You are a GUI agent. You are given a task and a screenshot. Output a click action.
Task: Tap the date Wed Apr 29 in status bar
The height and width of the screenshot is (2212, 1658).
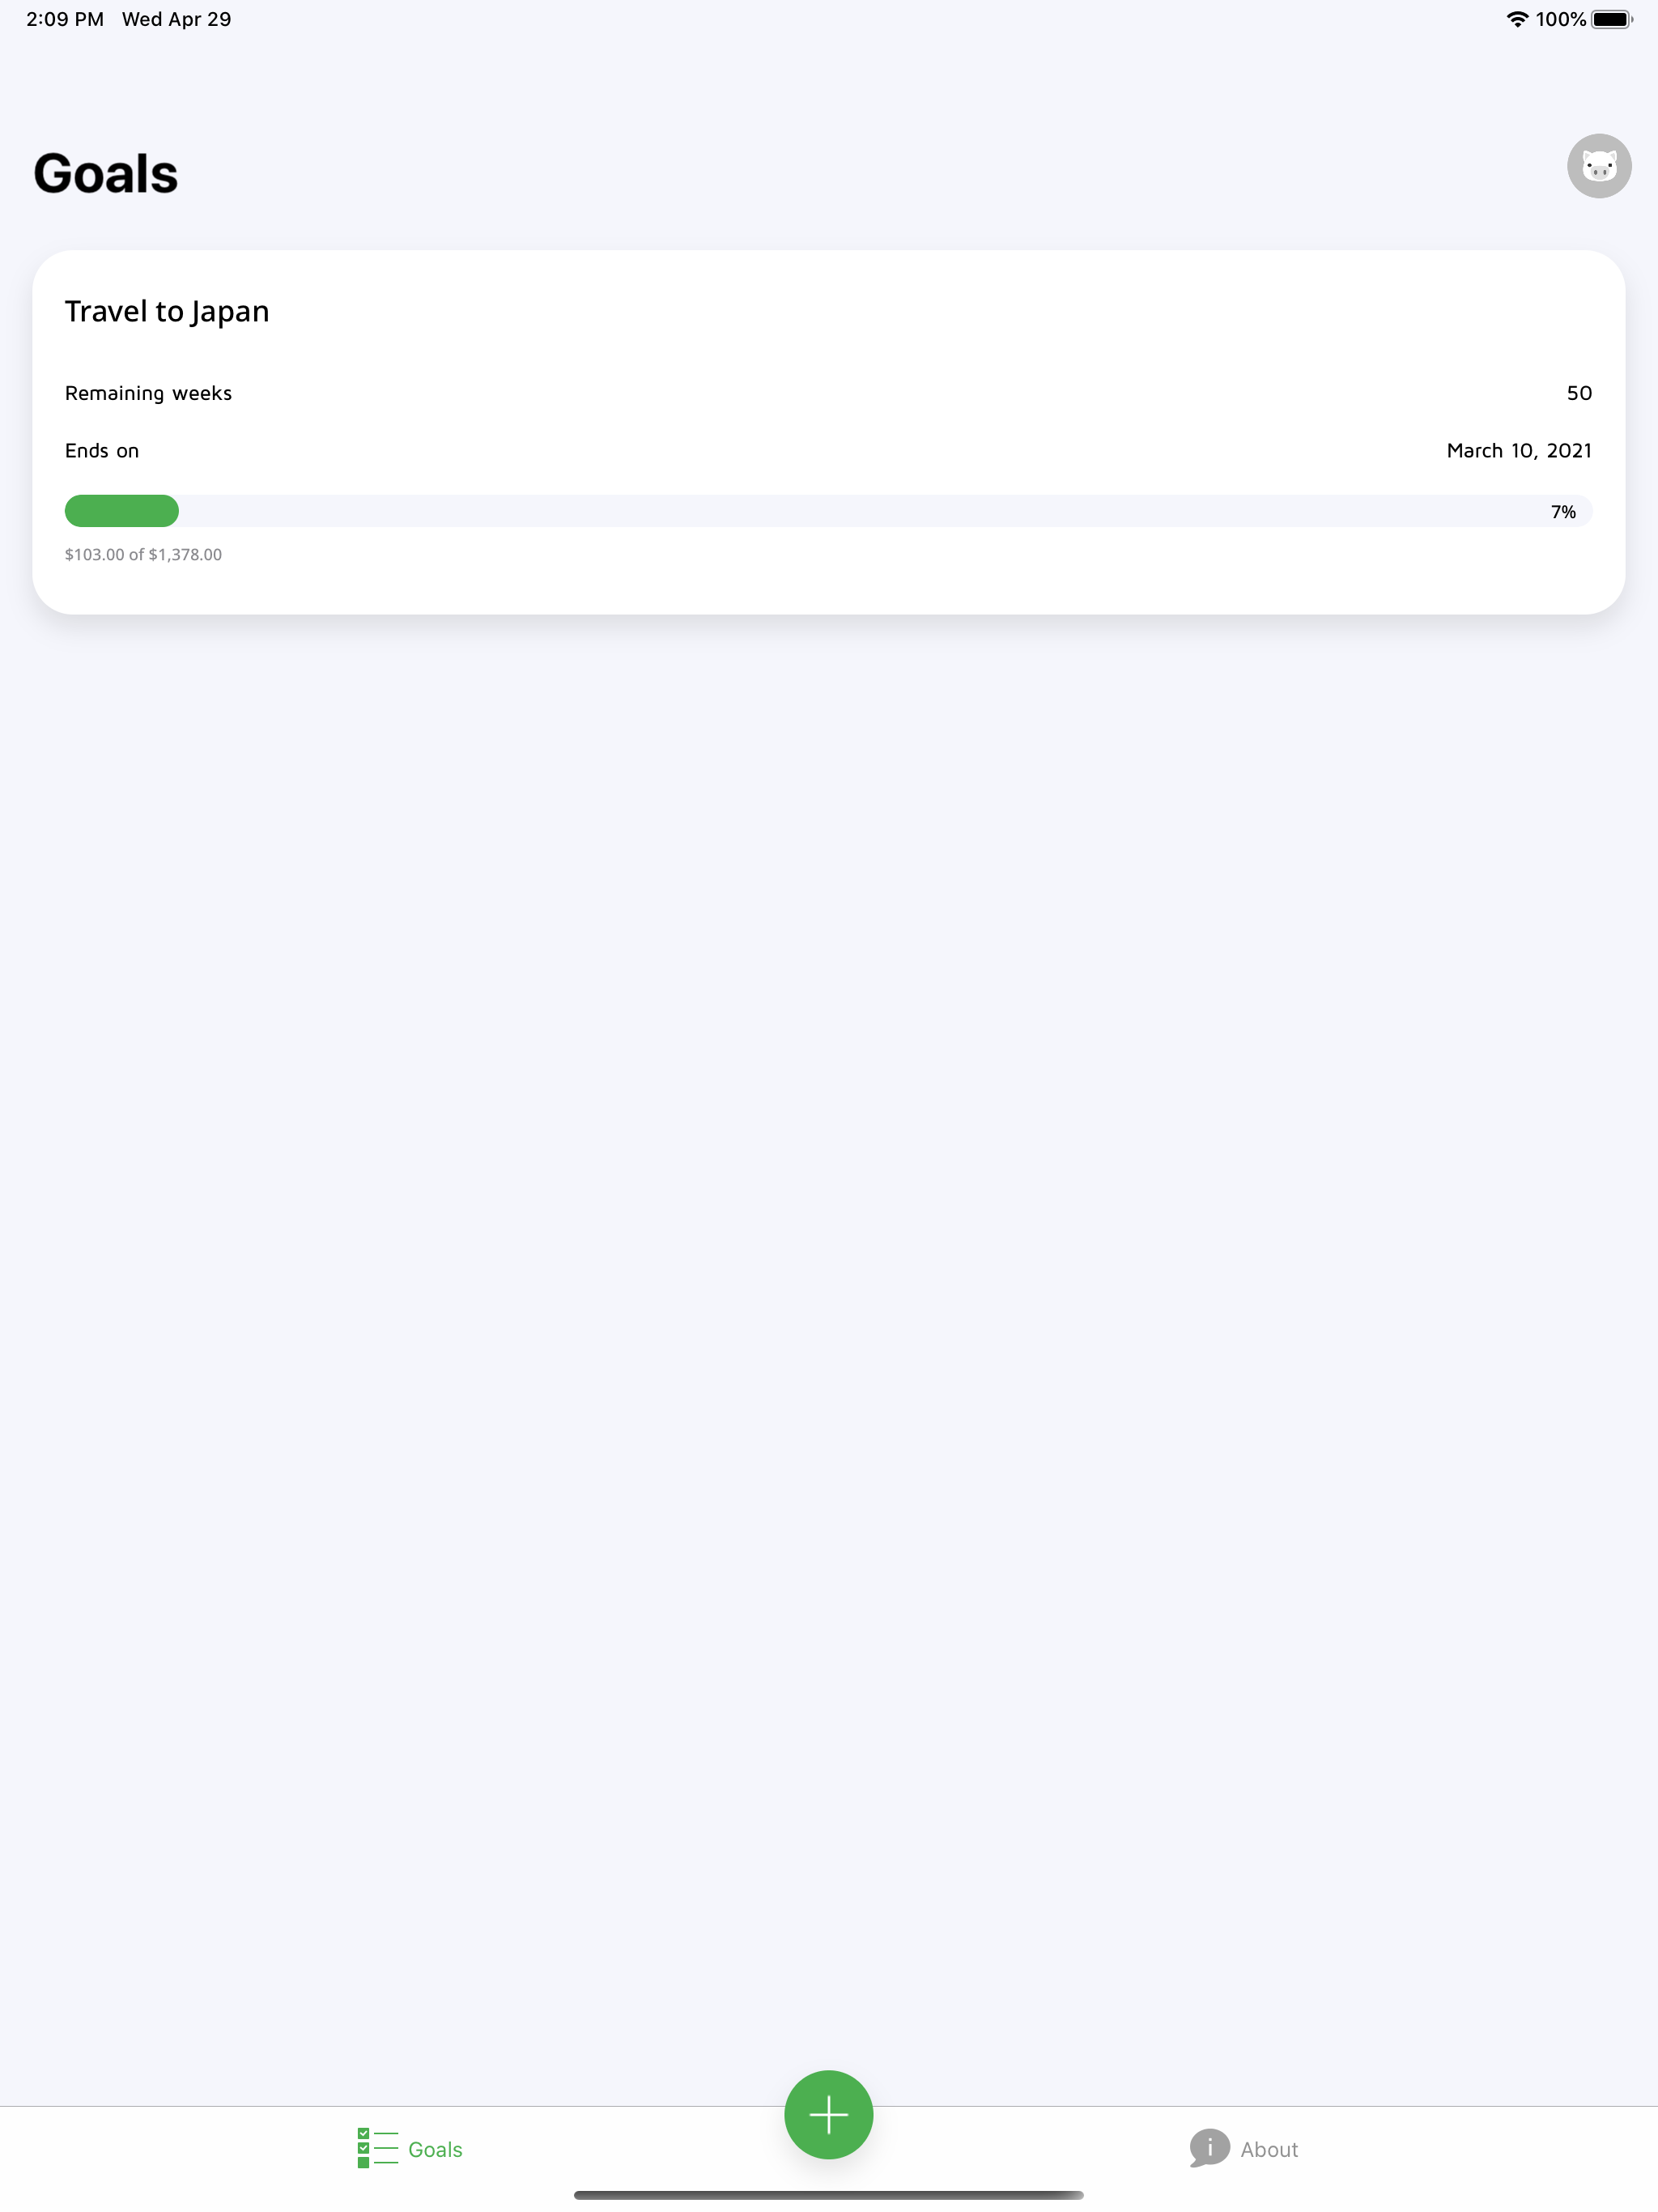(x=176, y=18)
